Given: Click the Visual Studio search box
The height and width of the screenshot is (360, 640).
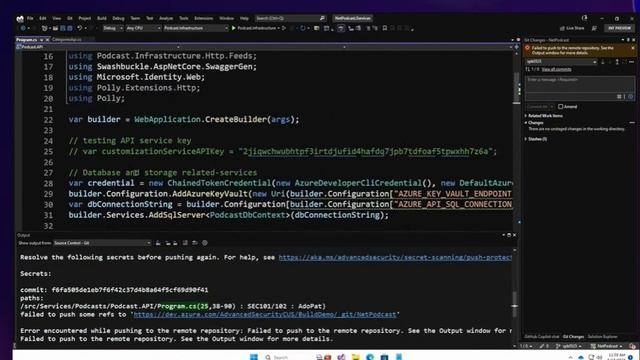Looking at the screenshot, I should tap(290, 18).
